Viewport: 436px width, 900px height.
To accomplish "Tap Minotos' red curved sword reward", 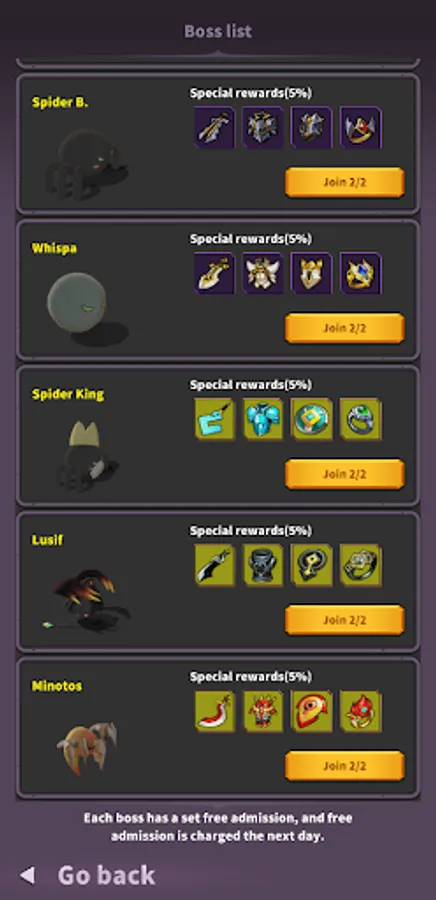I will (215, 711).
